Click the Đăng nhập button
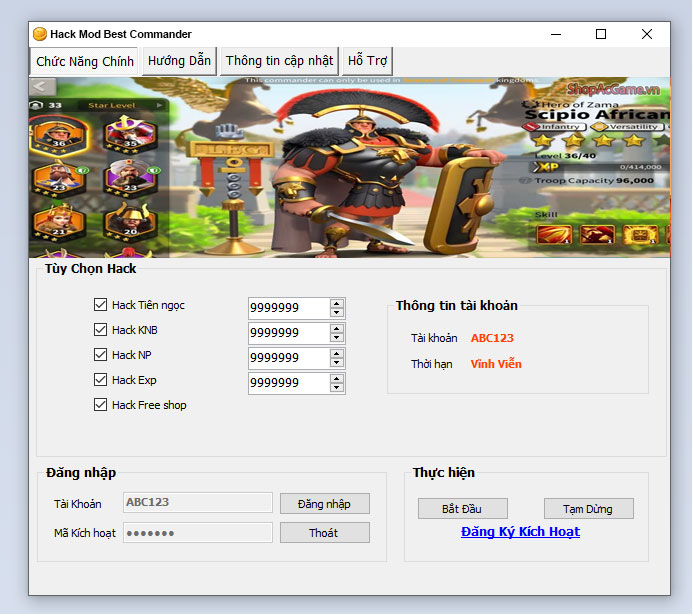Screen dimensions: 693x616 pyautogui.click(x=325, y=504)
